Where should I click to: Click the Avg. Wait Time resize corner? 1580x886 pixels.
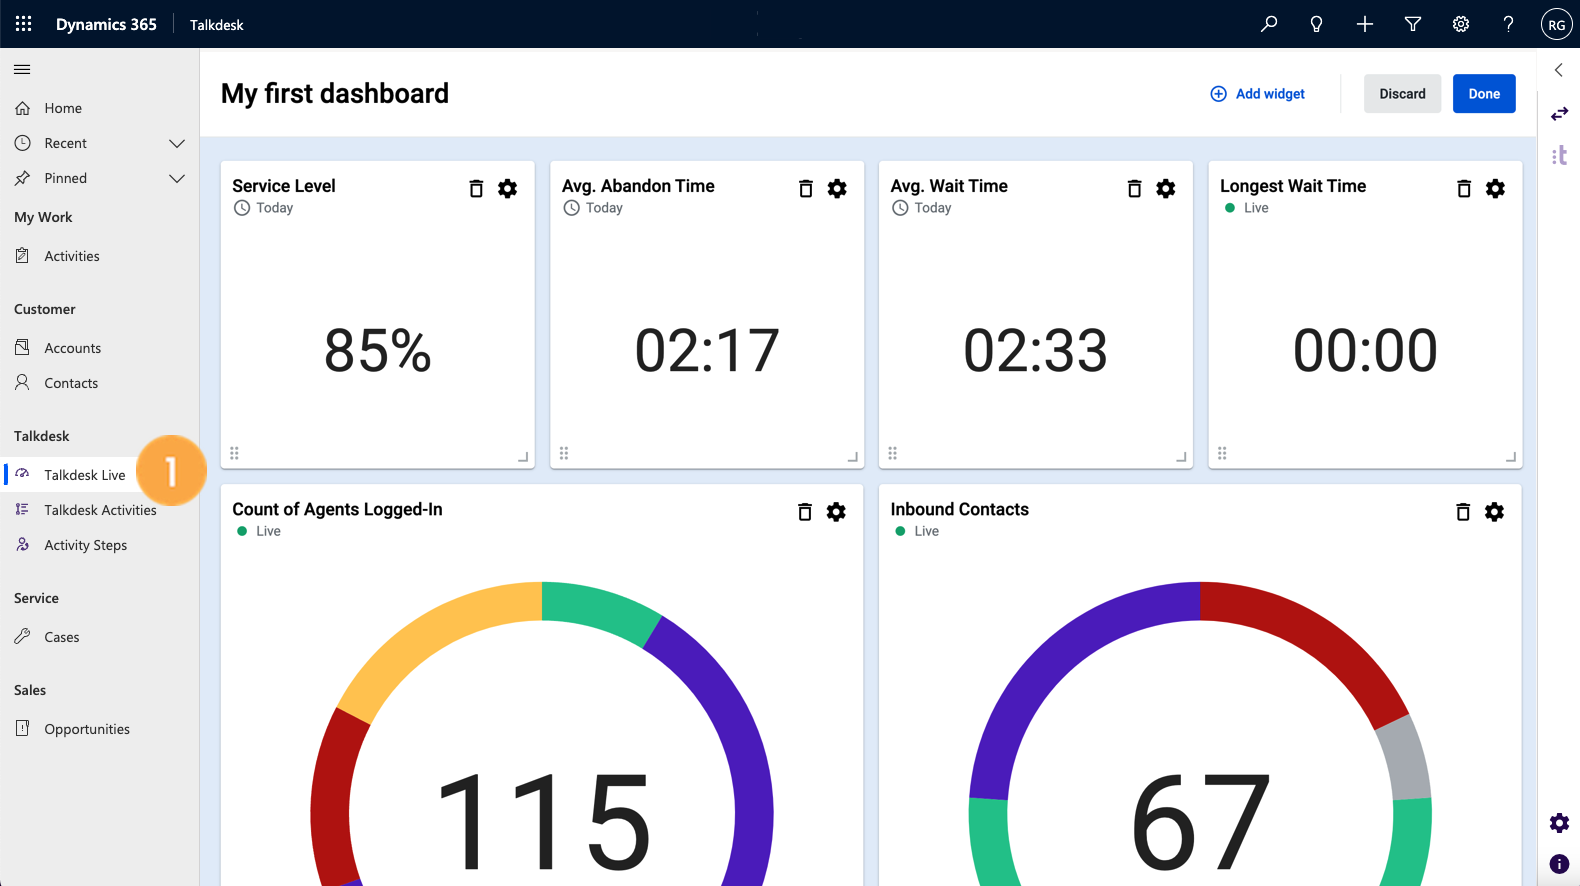pos(1181,457)
